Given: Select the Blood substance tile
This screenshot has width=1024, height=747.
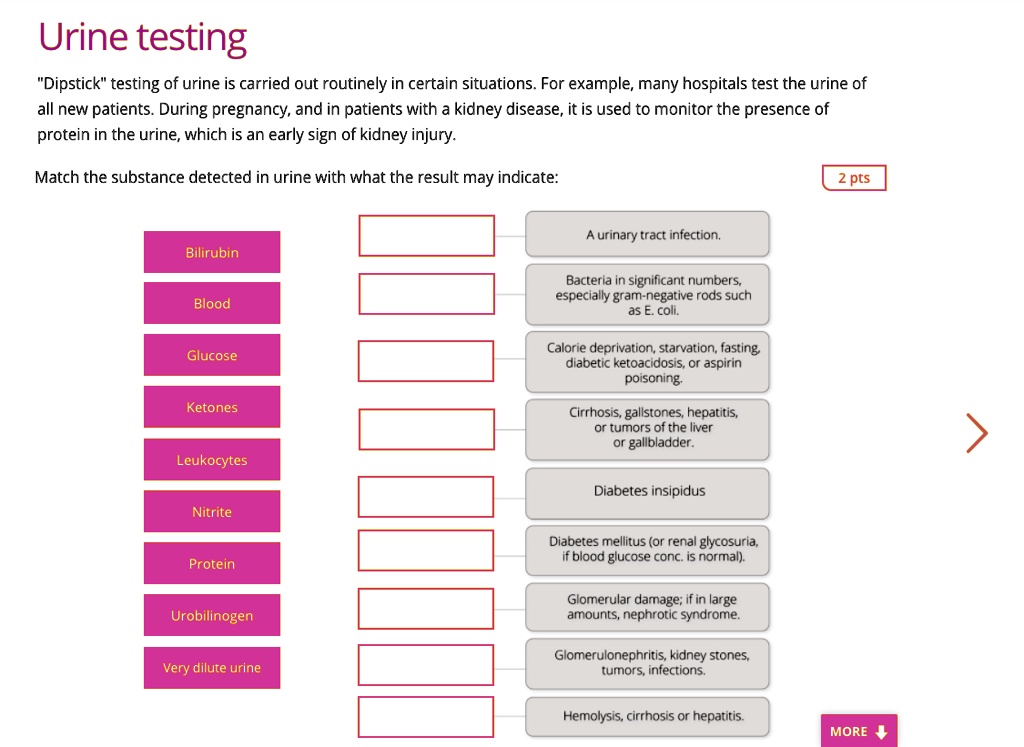Looking at the screenshot, I should (x=211, y=303).
